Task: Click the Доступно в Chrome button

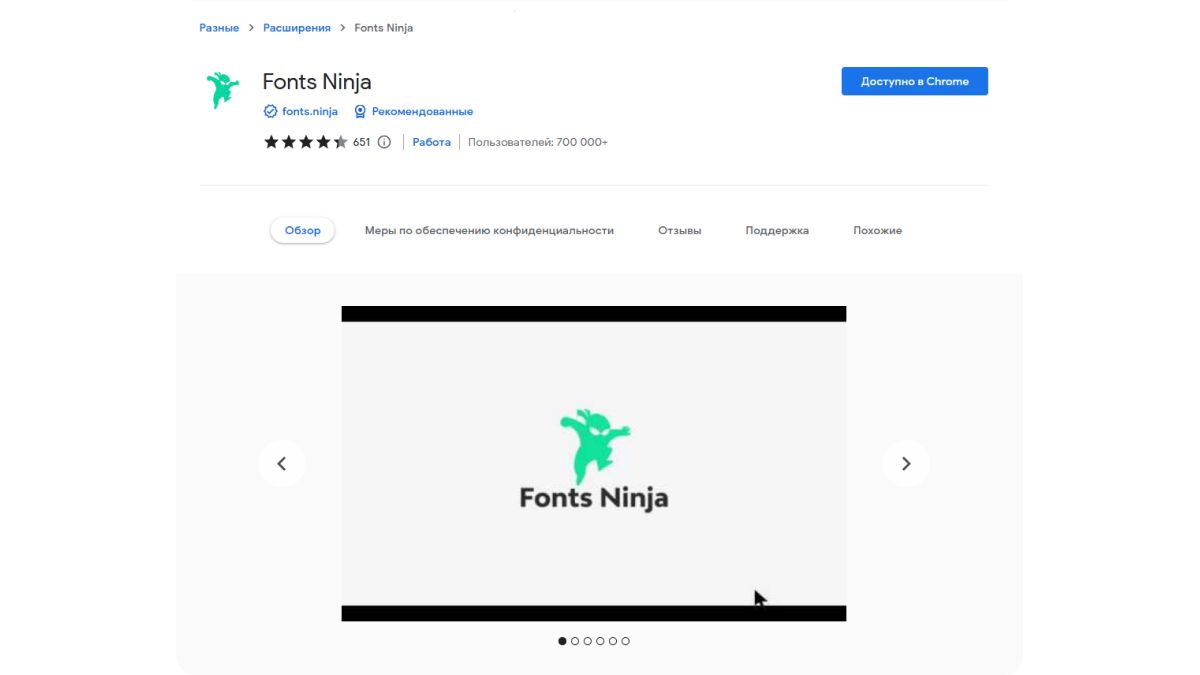Action: point(913,81)
